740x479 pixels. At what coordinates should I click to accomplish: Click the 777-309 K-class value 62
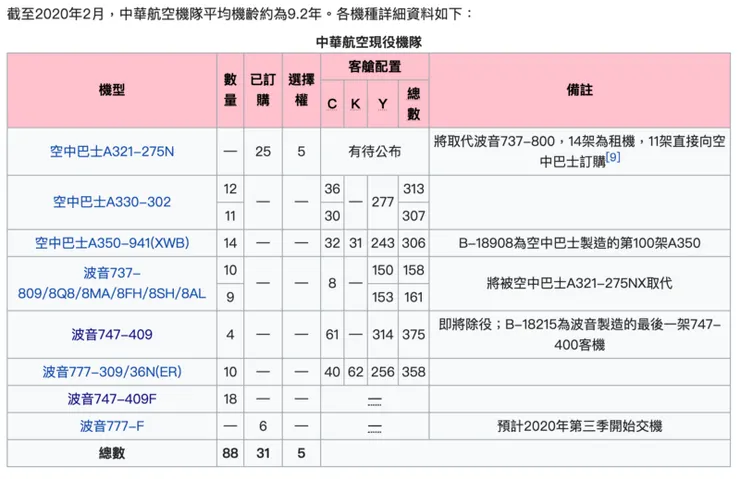coord(355,372)
